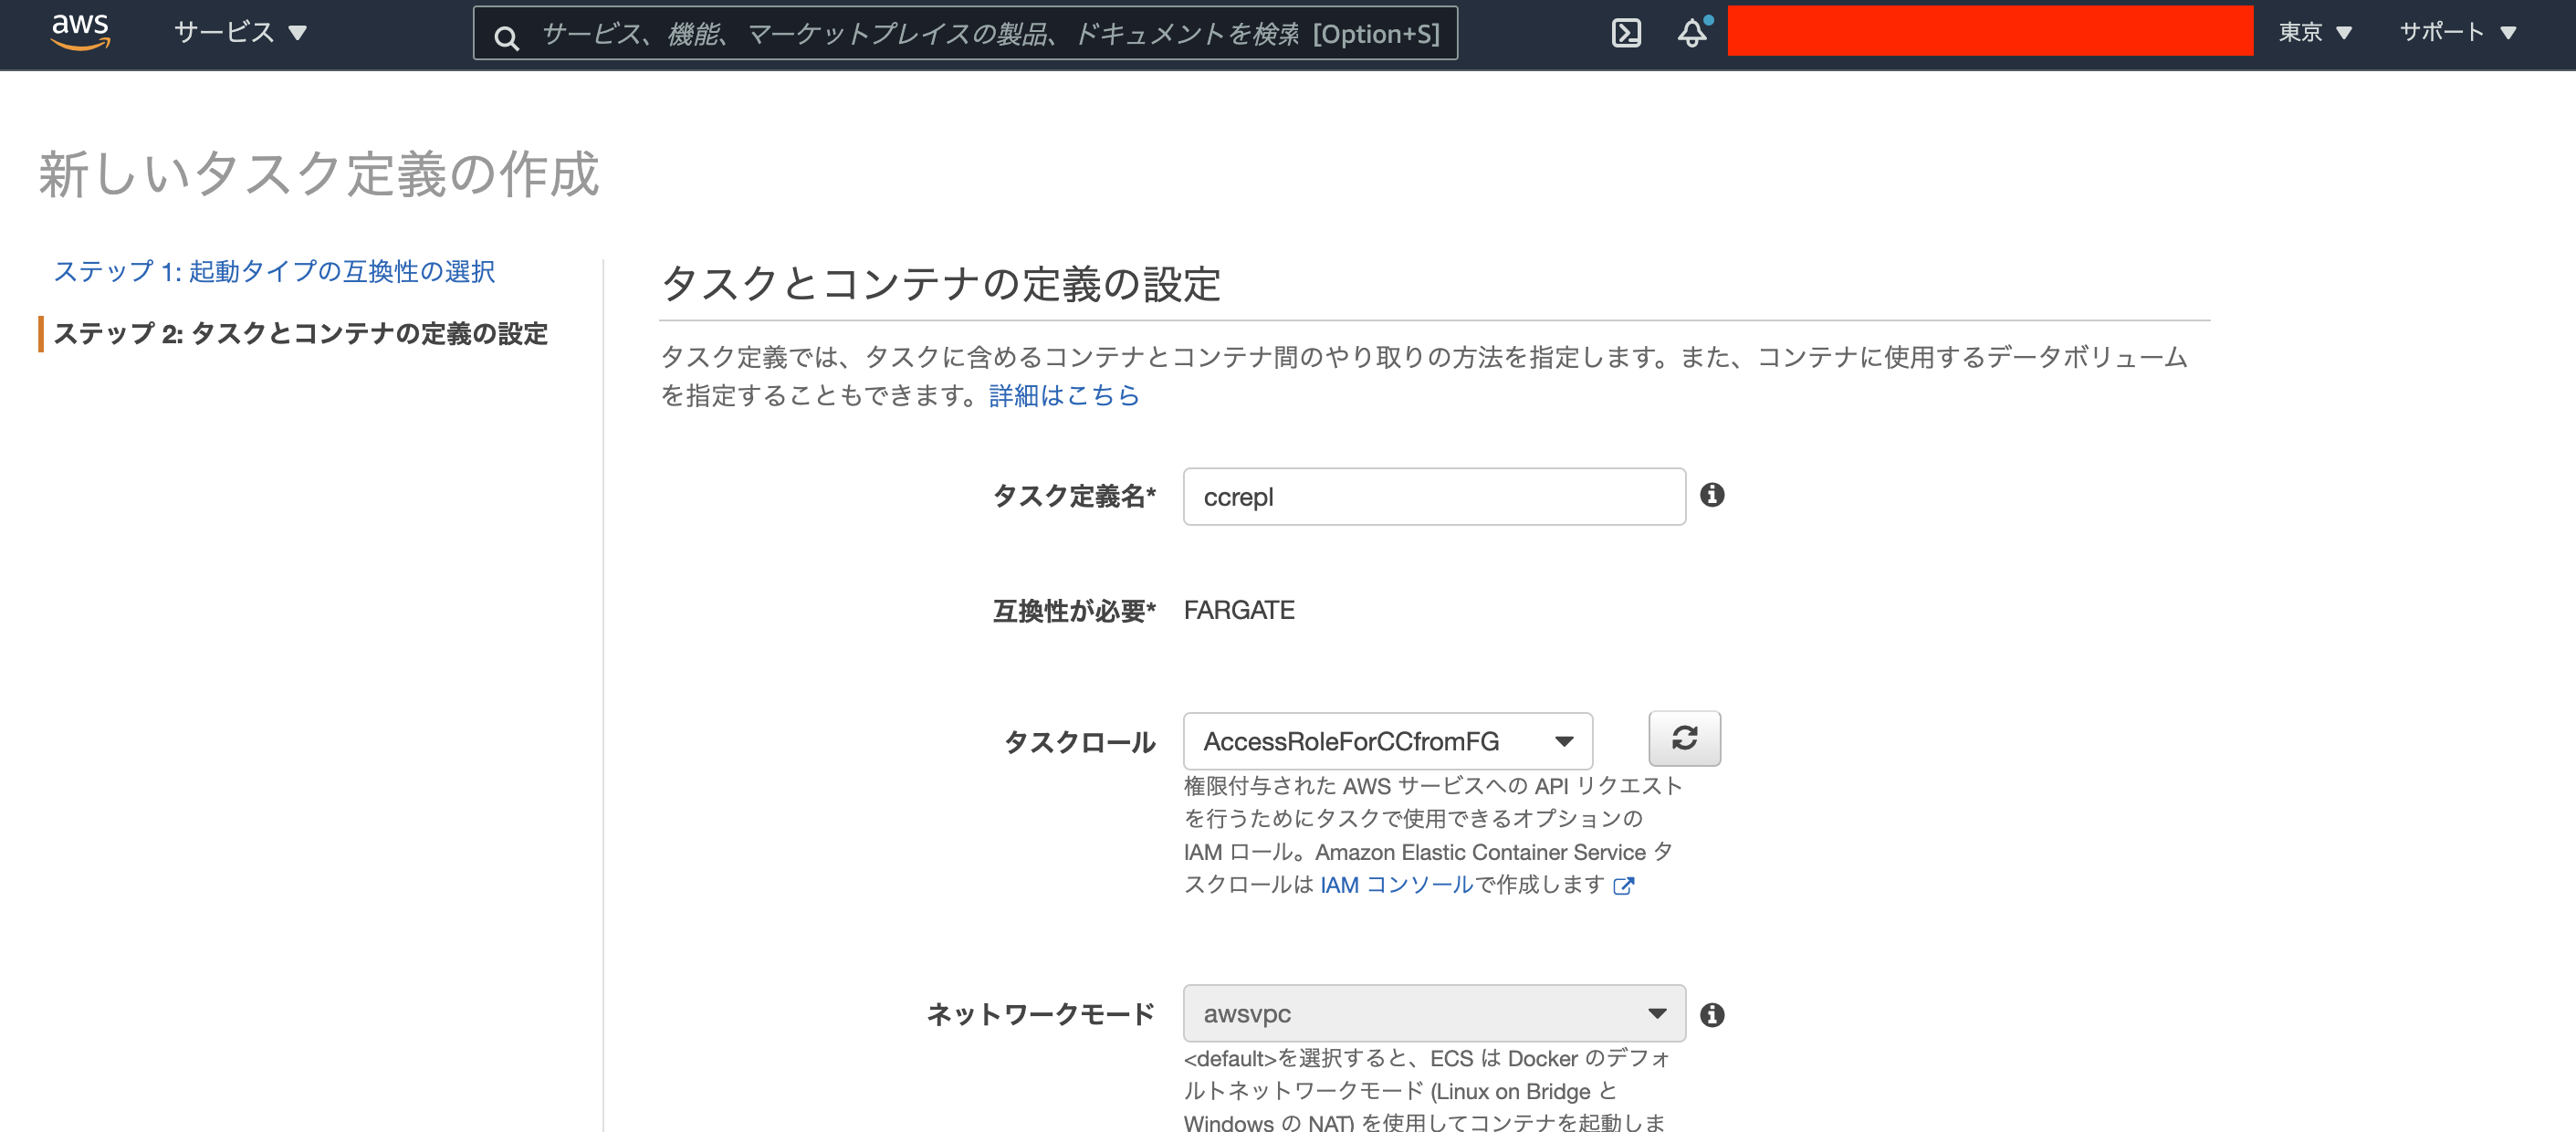
Task: Click info icon beside network mode
Action: tap(1712, 1015)
